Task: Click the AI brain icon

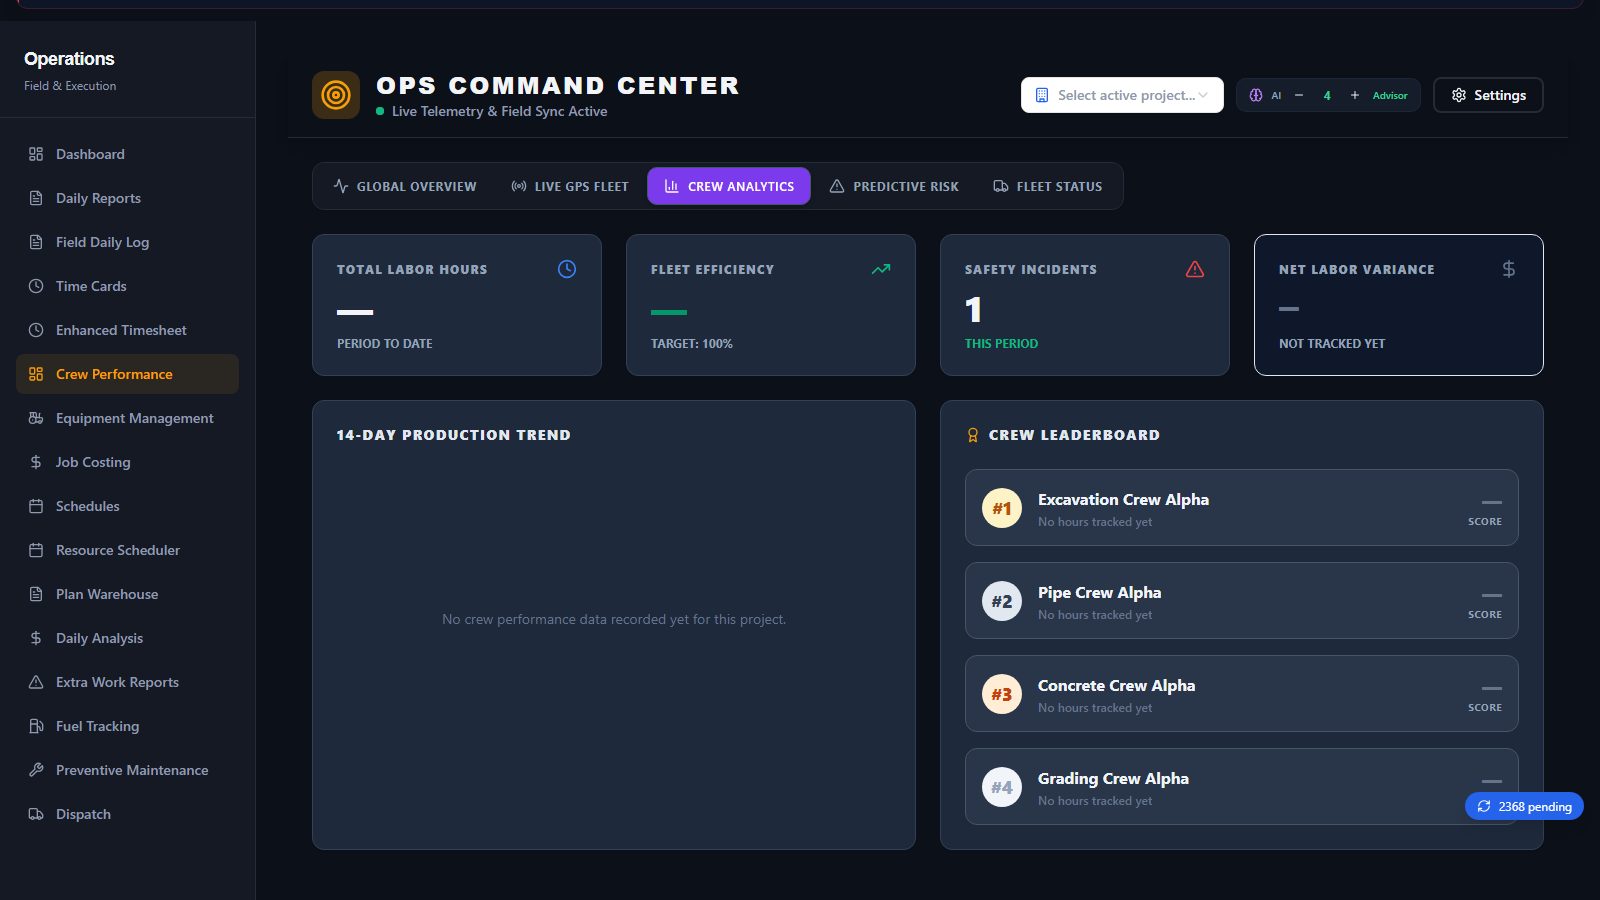Action: click(1256, 95)
